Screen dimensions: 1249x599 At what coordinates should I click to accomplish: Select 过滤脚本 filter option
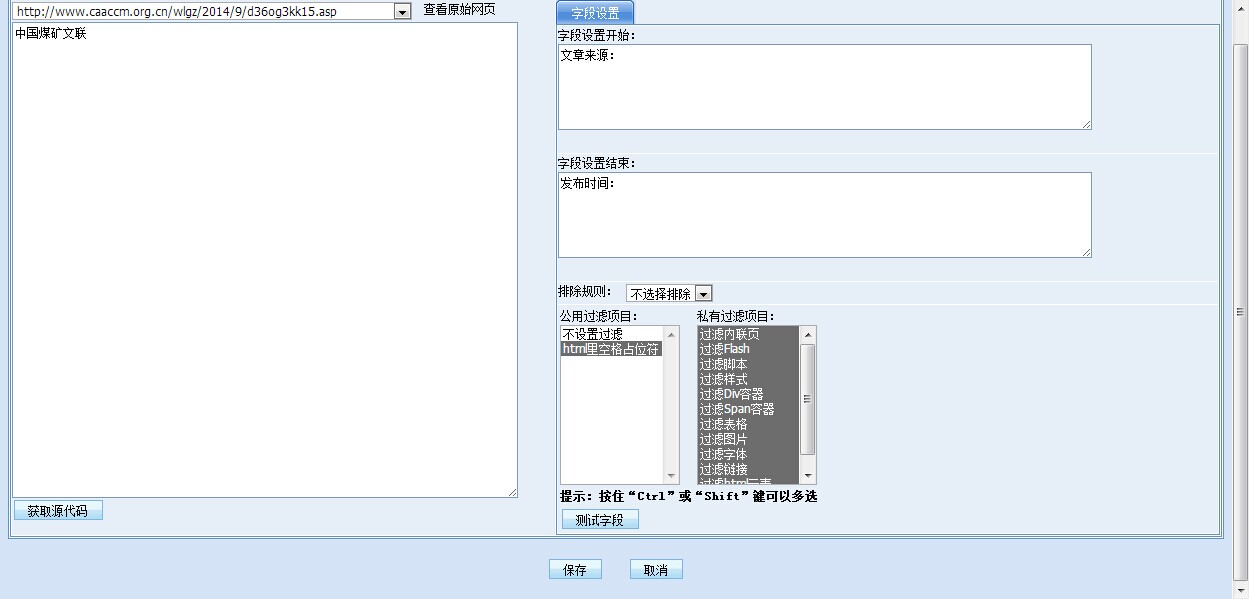(723, 364)
